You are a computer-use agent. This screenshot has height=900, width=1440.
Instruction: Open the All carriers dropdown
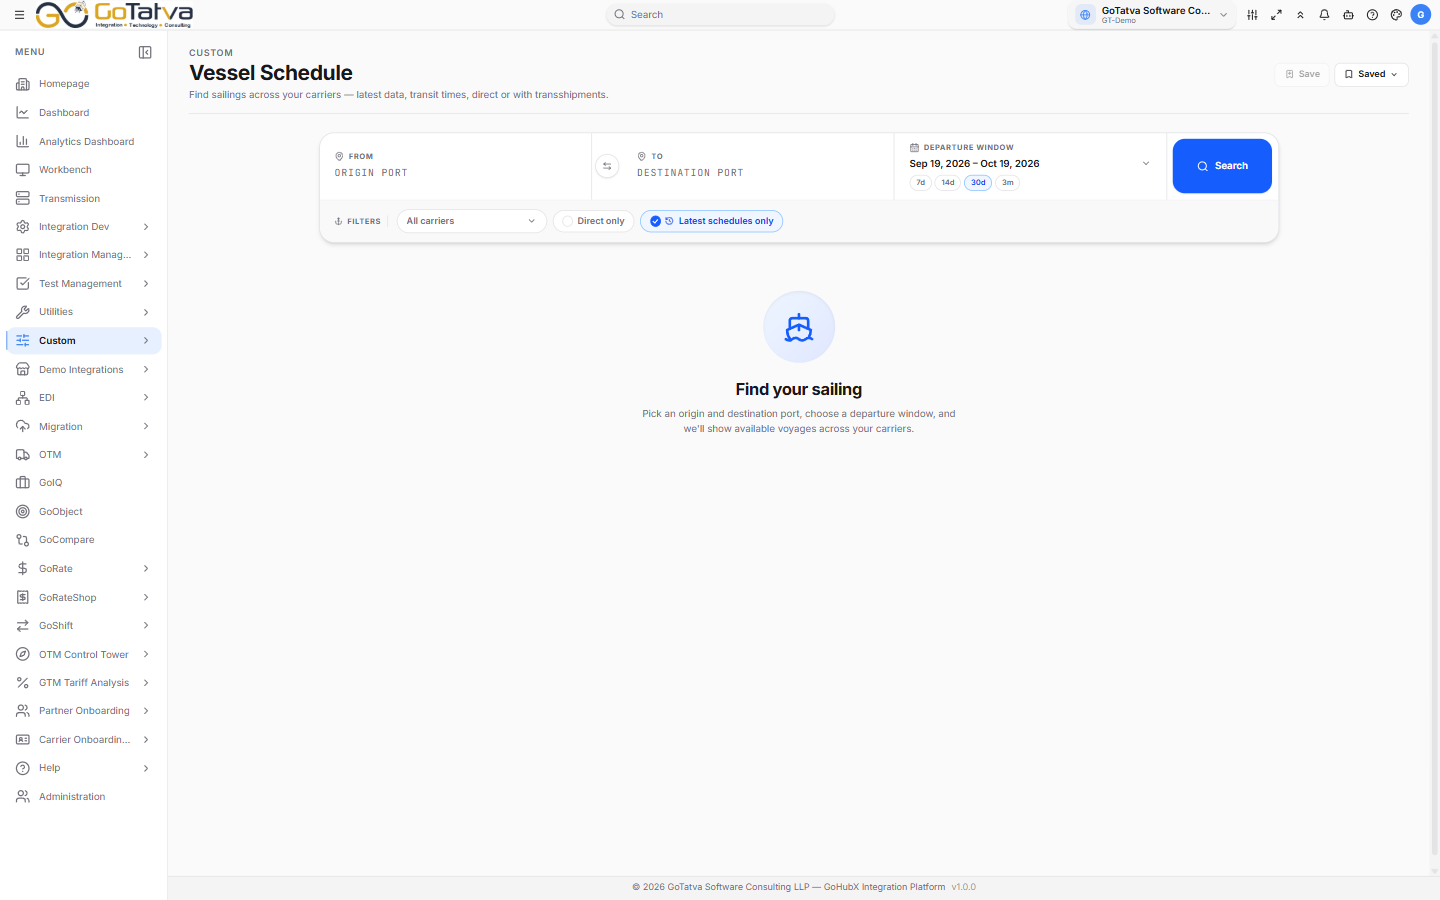coord(471,221)
